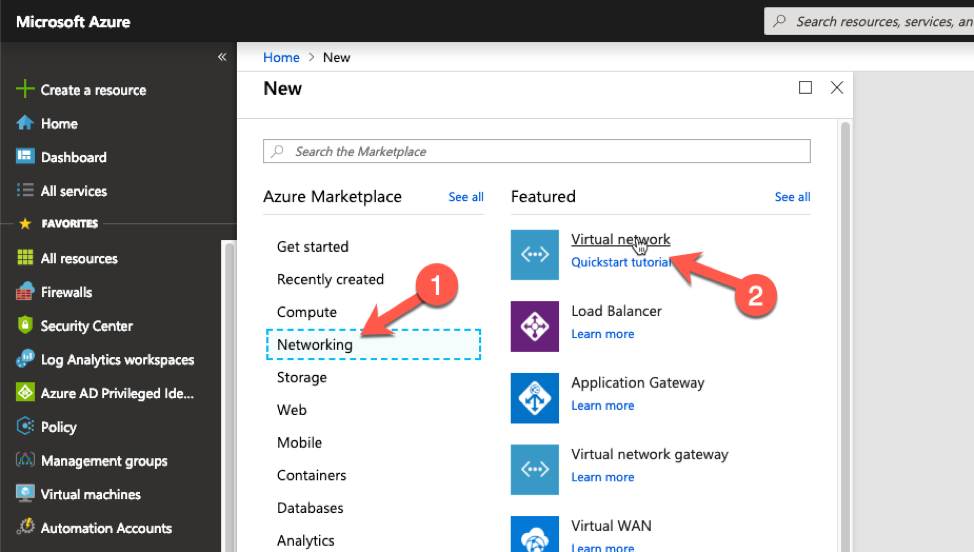Click the Virtual network gateway title
The width and height of the screenshot is (974, 552).
pyautogui.click(x=649, y=455)
